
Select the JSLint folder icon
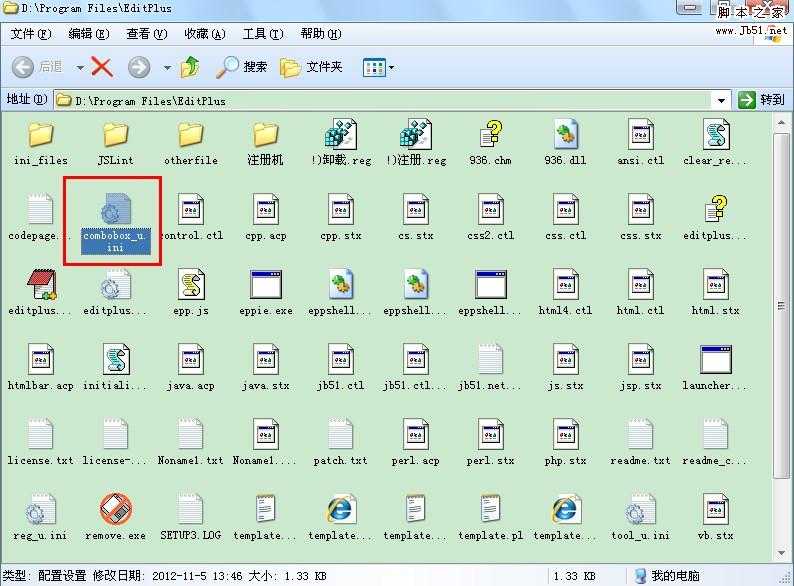pyautogui.click(x=116, y=135)
